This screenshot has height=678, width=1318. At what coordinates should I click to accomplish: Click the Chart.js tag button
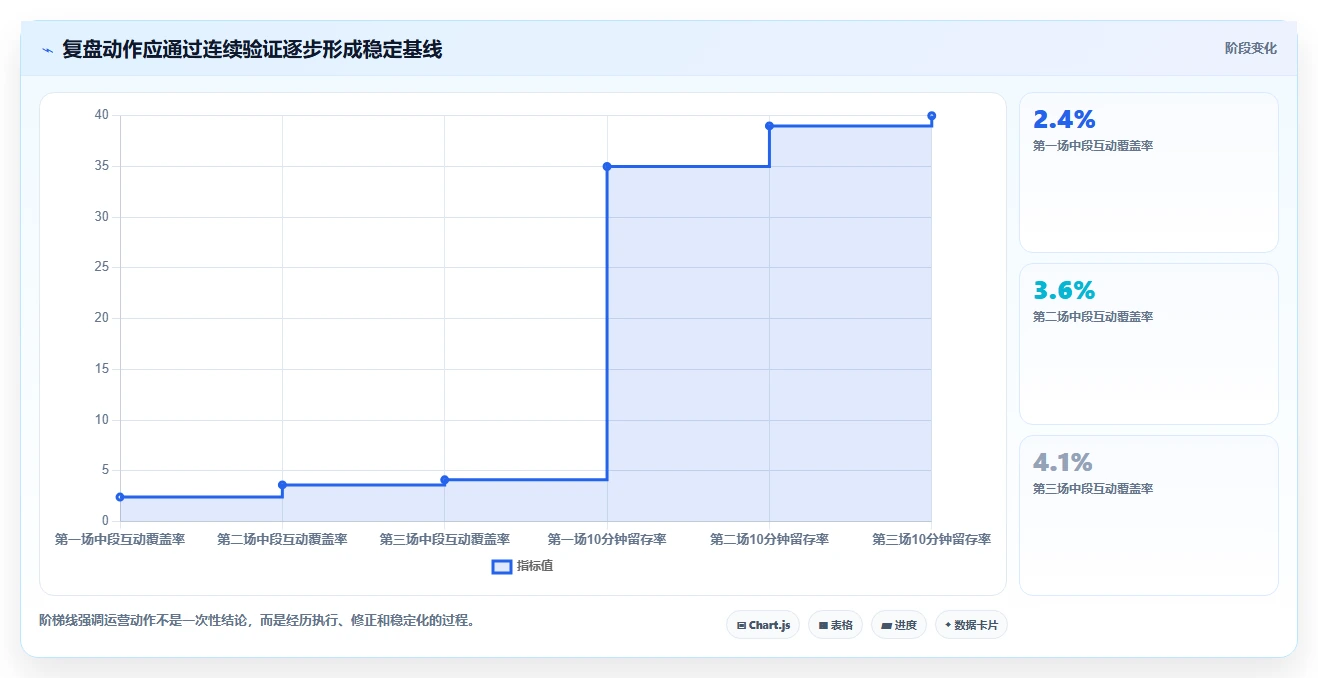pos(763,625)
